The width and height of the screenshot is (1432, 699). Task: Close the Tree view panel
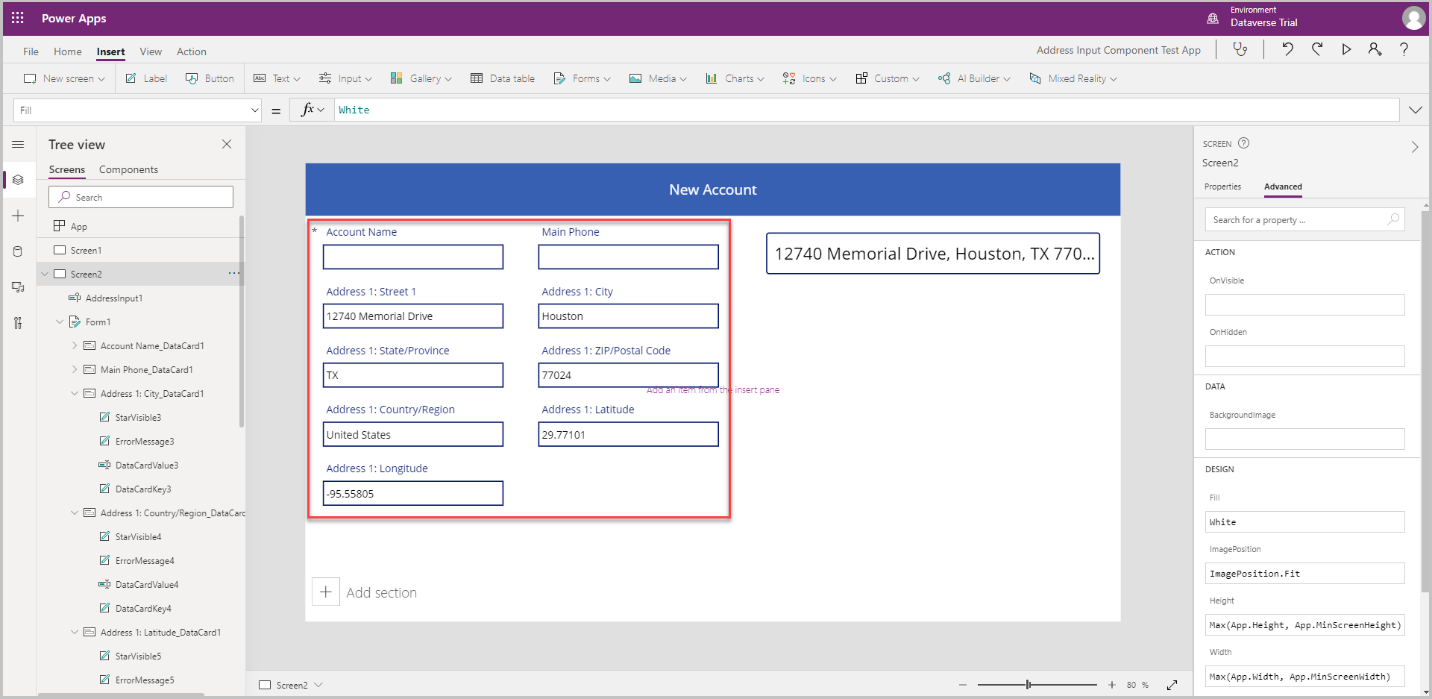(226, 144)
